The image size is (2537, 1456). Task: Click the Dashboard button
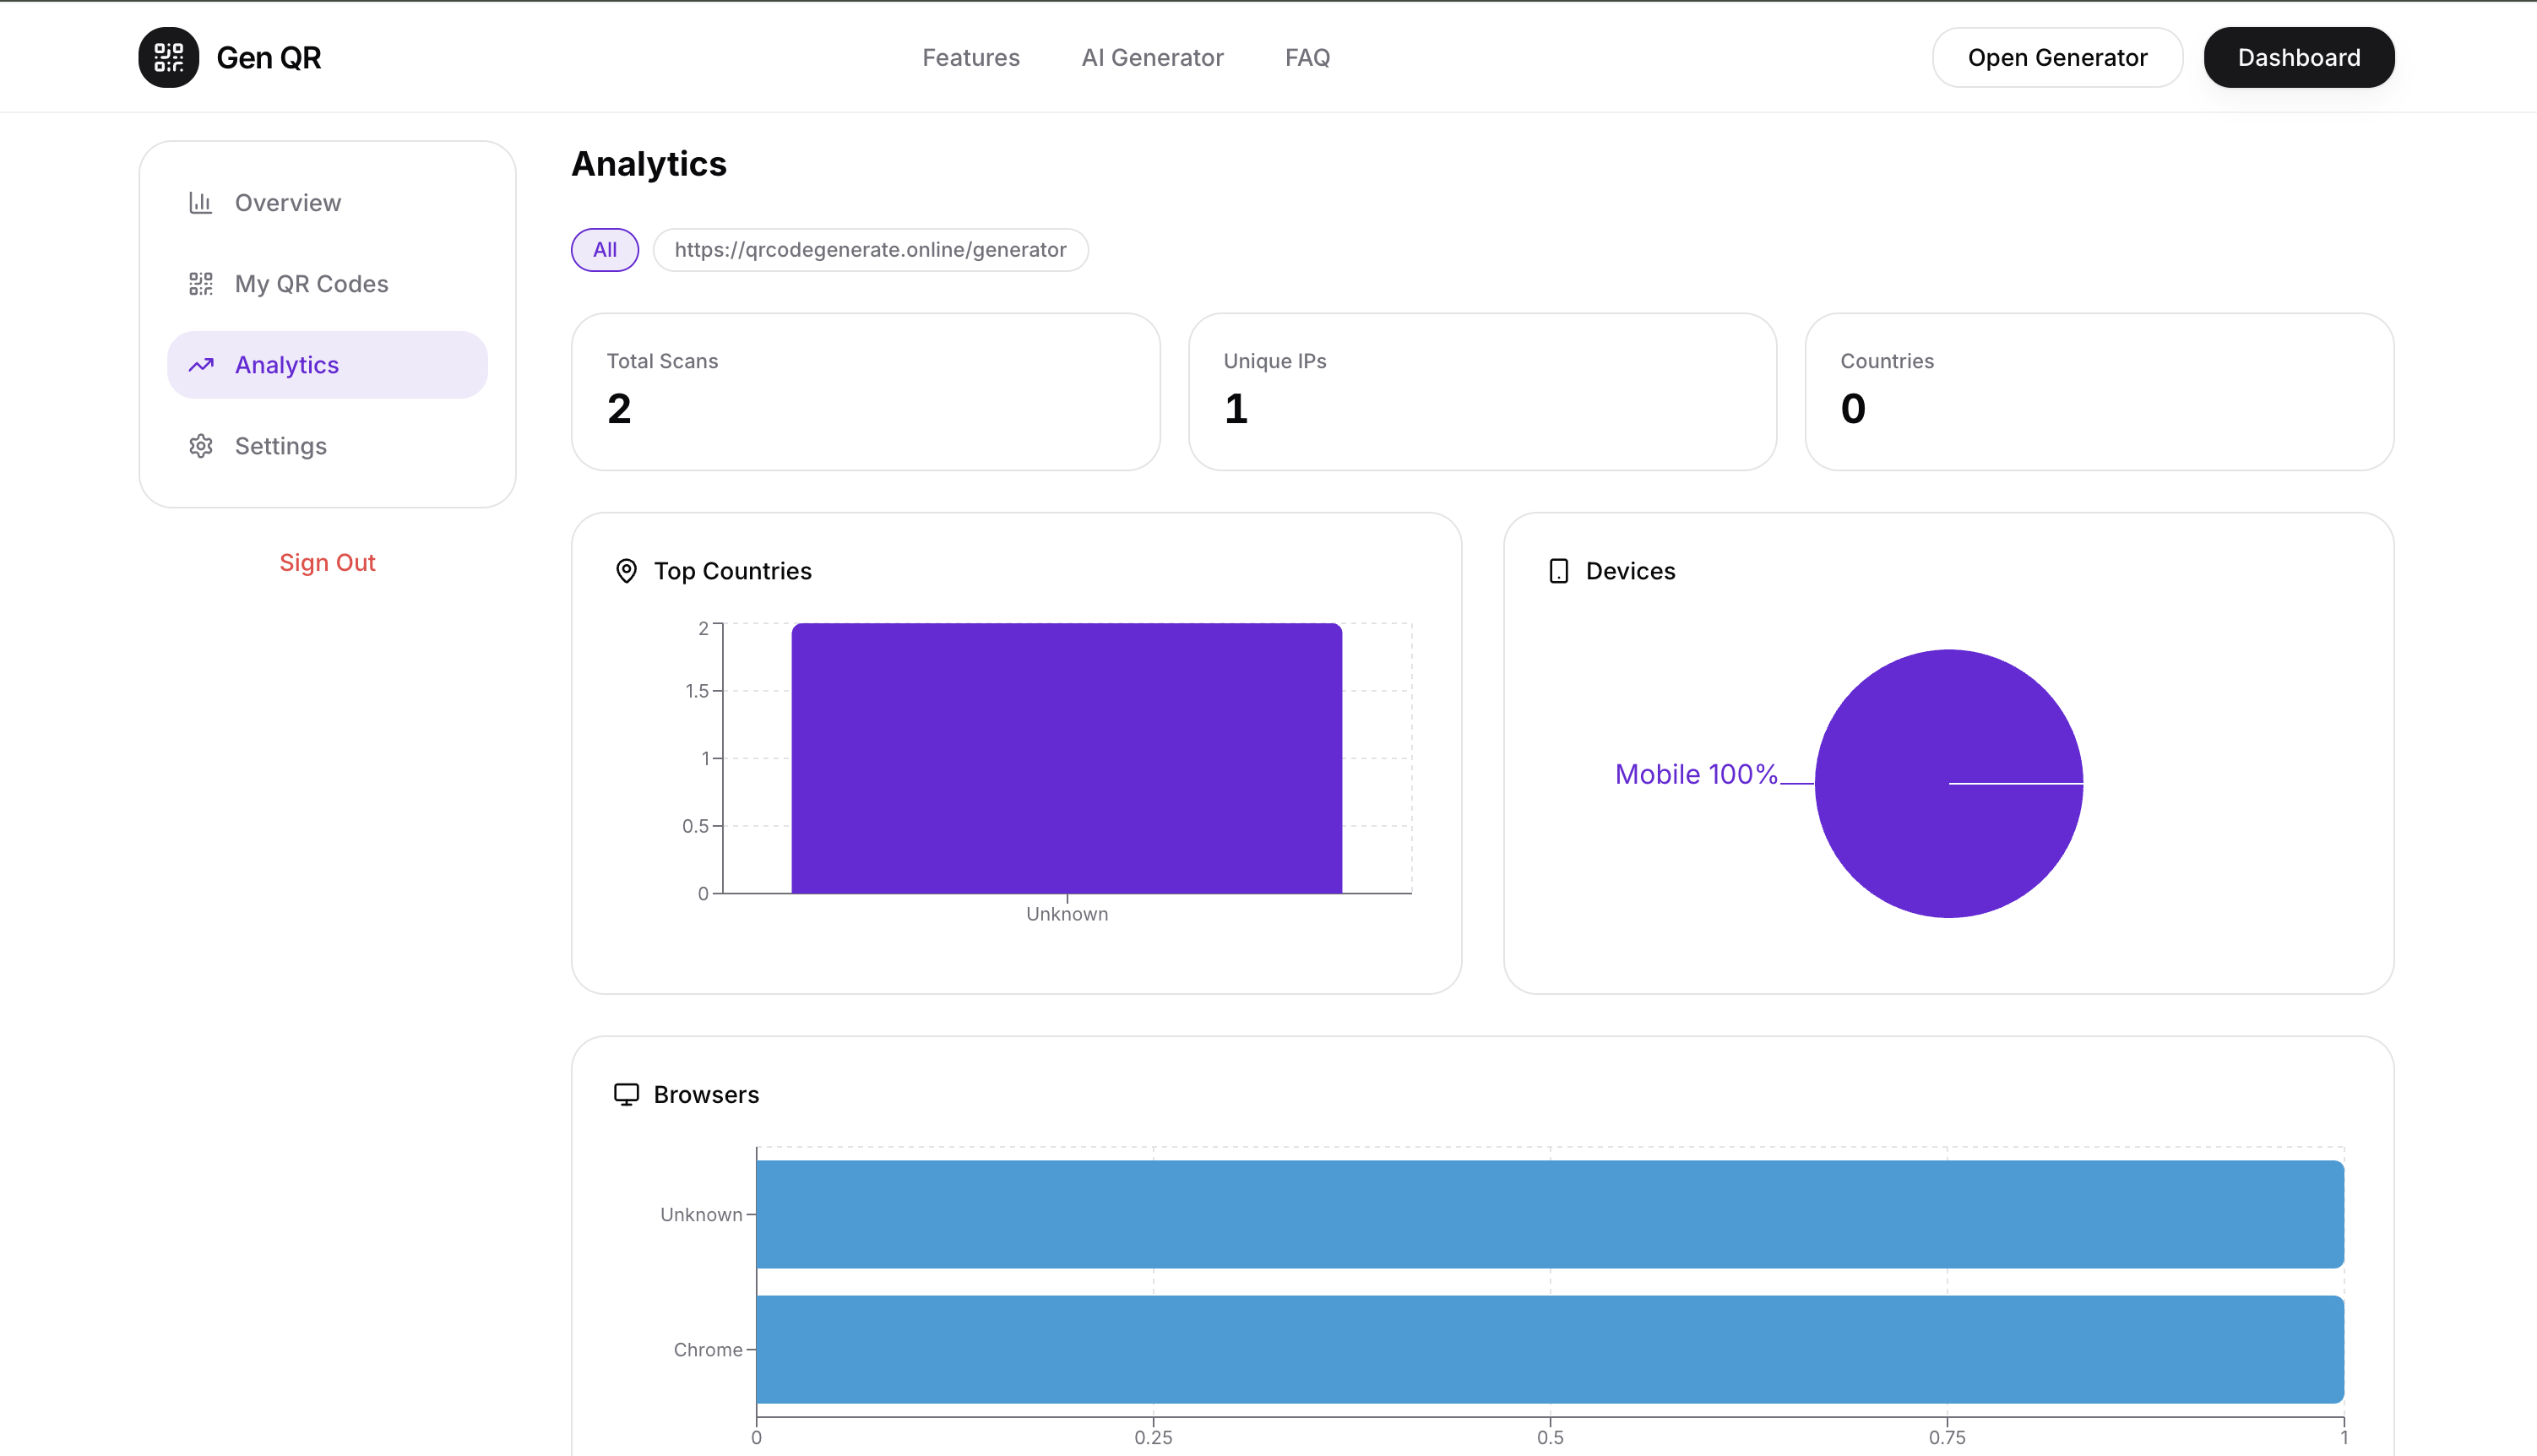click(x=2298, y=58)
